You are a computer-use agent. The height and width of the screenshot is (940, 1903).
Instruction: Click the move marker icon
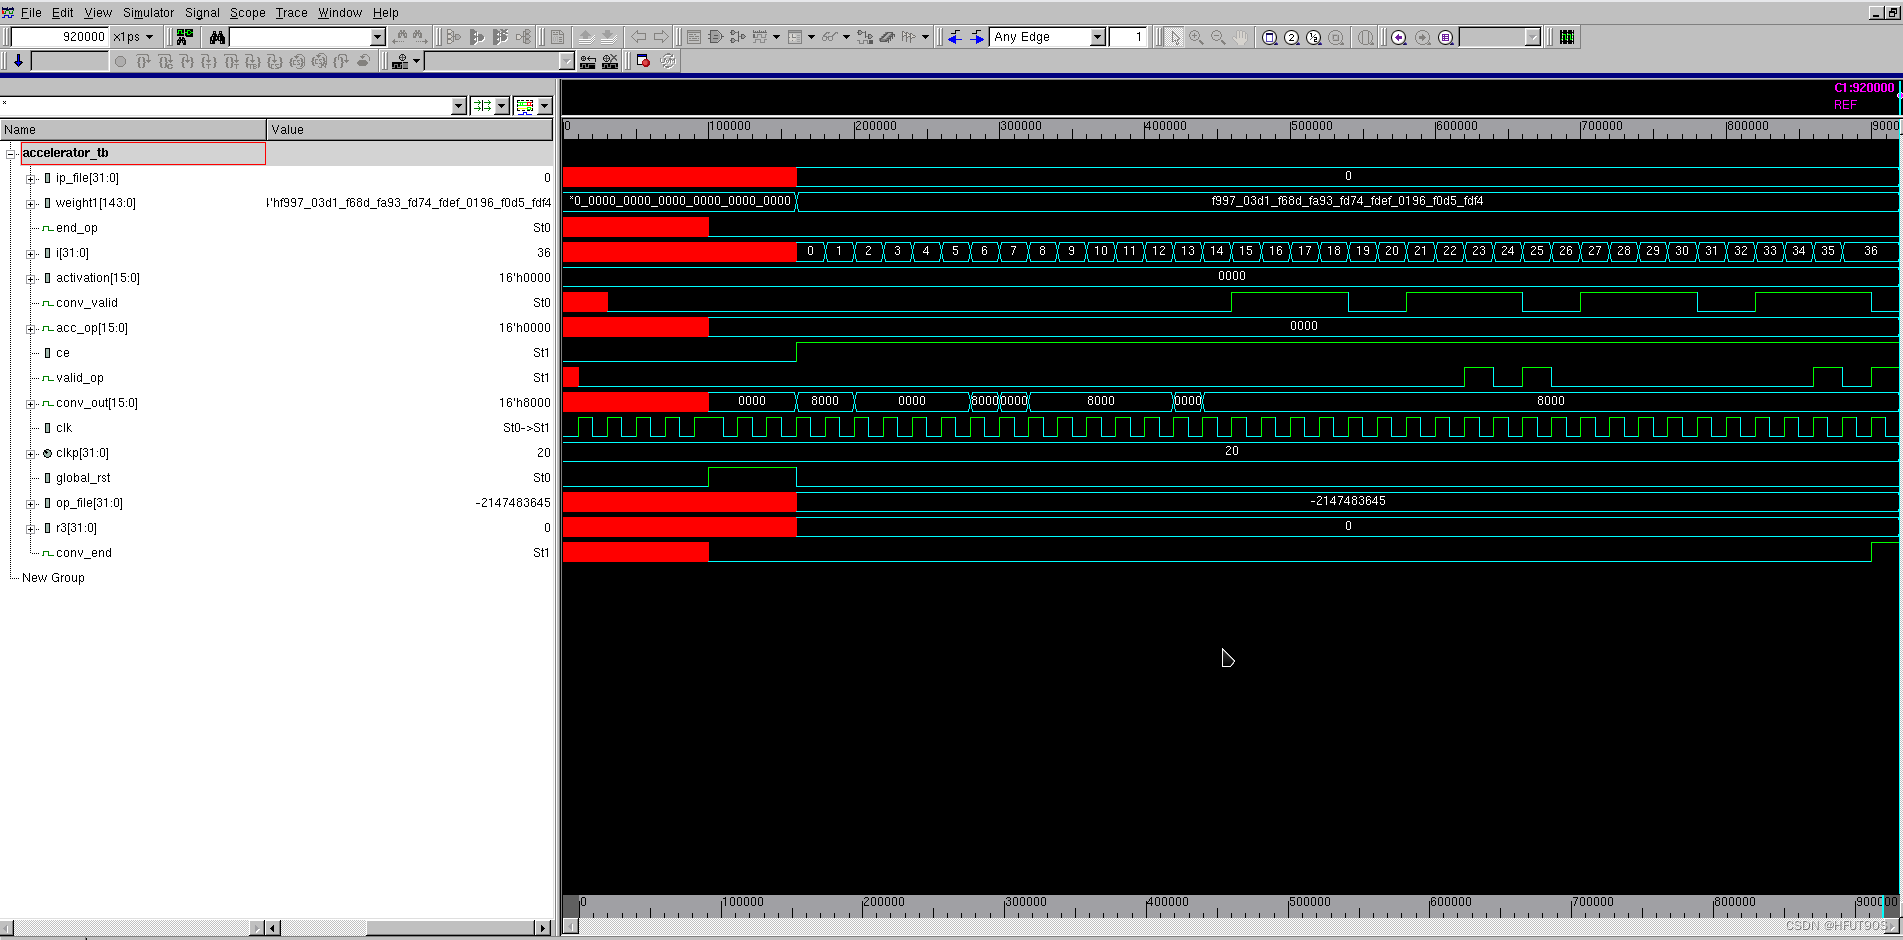click(x=588, y=61)
